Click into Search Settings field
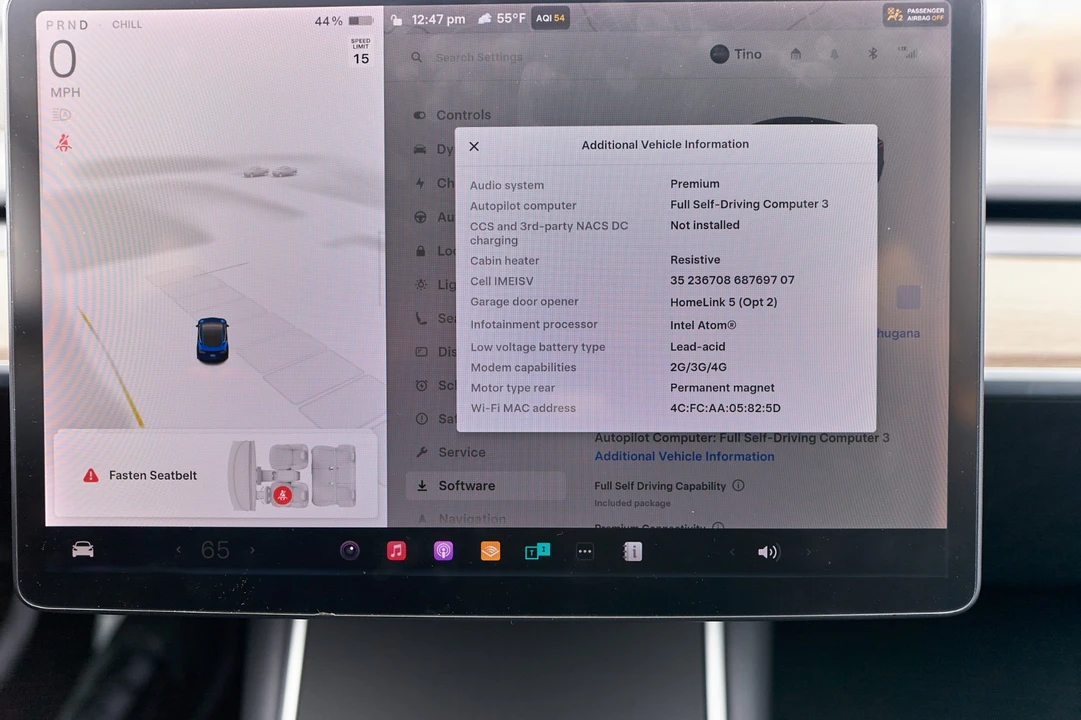Screen dimensions: 1081x720 tap(479, 57)
